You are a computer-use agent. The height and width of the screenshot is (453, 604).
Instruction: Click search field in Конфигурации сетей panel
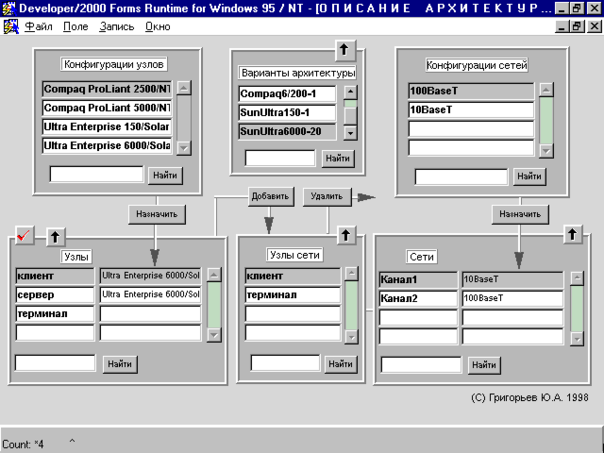click(x=461, y=177)
